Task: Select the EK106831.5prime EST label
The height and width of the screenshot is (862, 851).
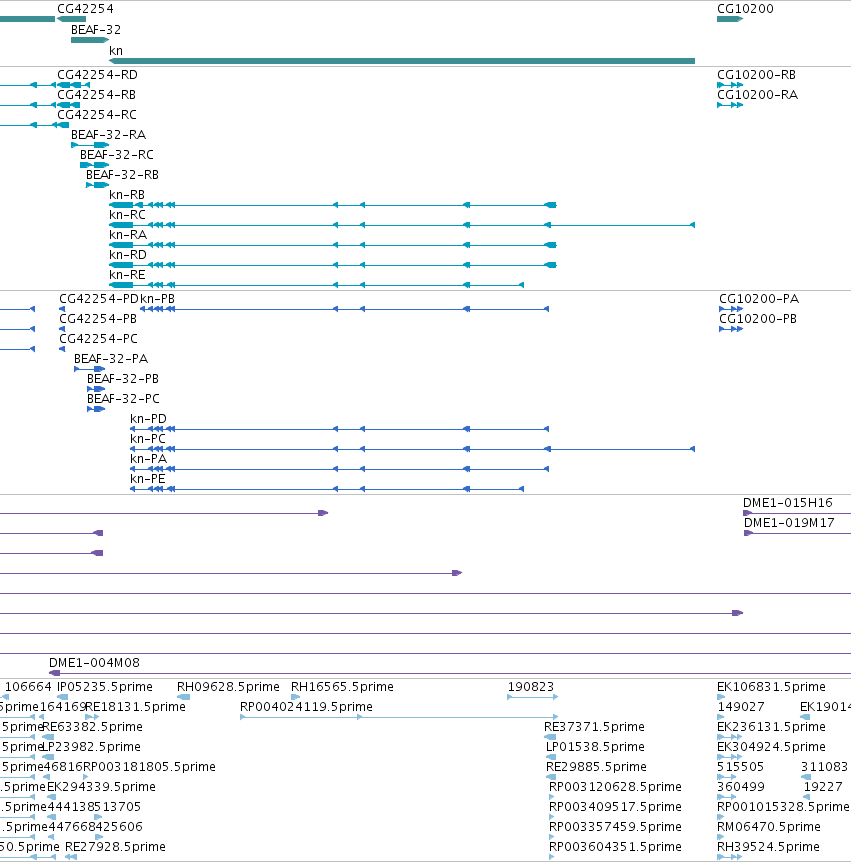Action: pos(771,687)
